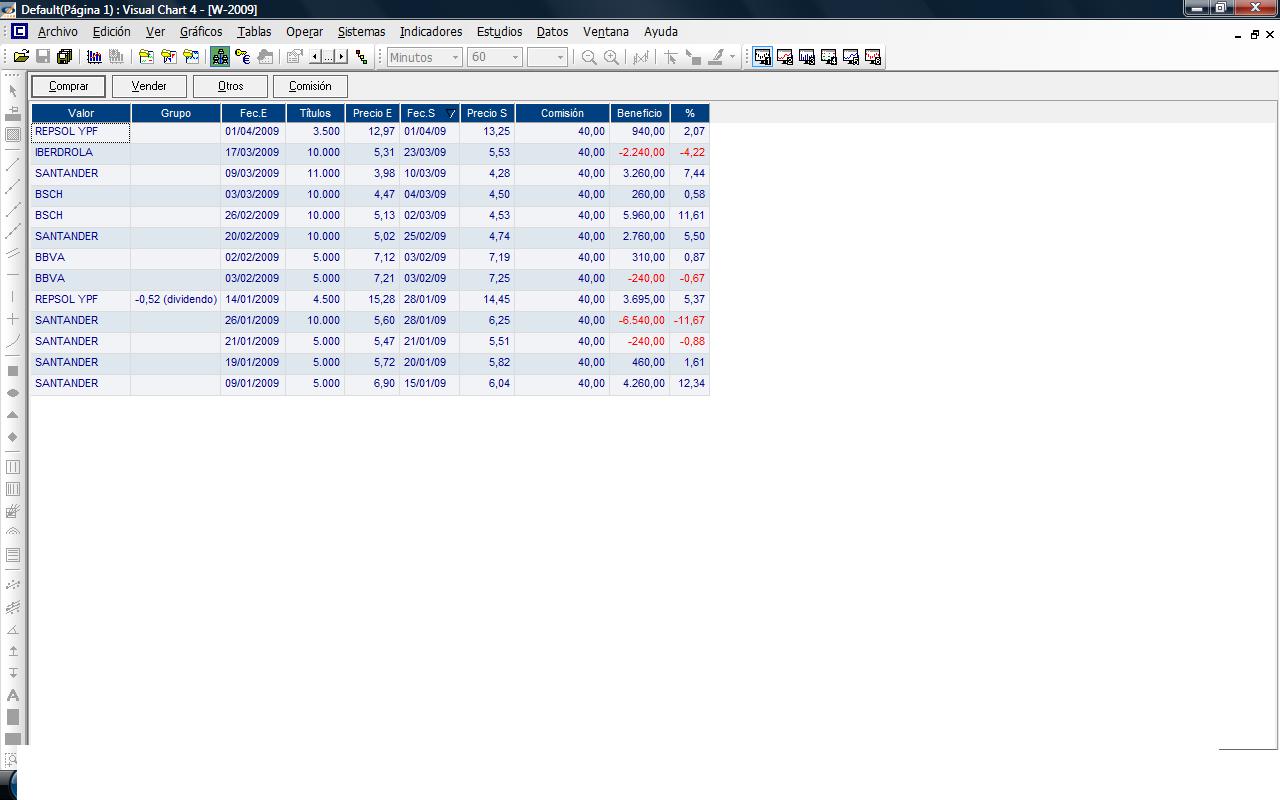Open the Indicadores menu
Screen dimensions: 1280x800
[431, 31]
